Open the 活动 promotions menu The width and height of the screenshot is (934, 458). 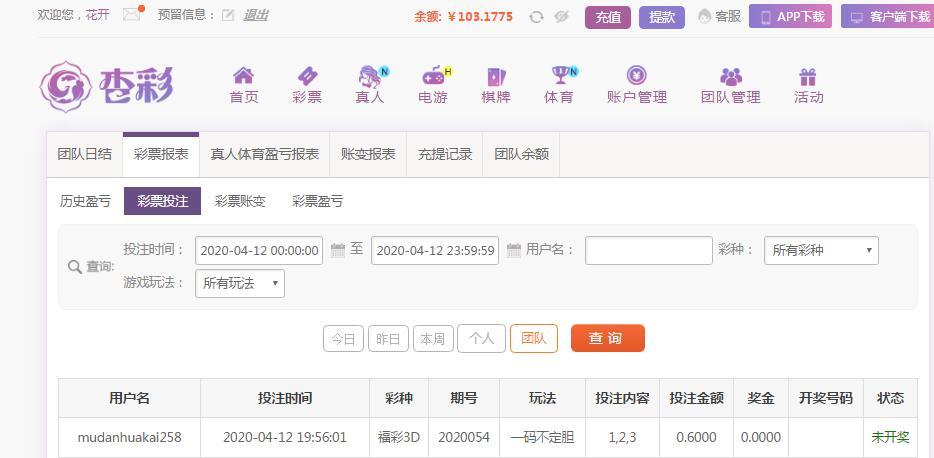click(x=808, y=86)
